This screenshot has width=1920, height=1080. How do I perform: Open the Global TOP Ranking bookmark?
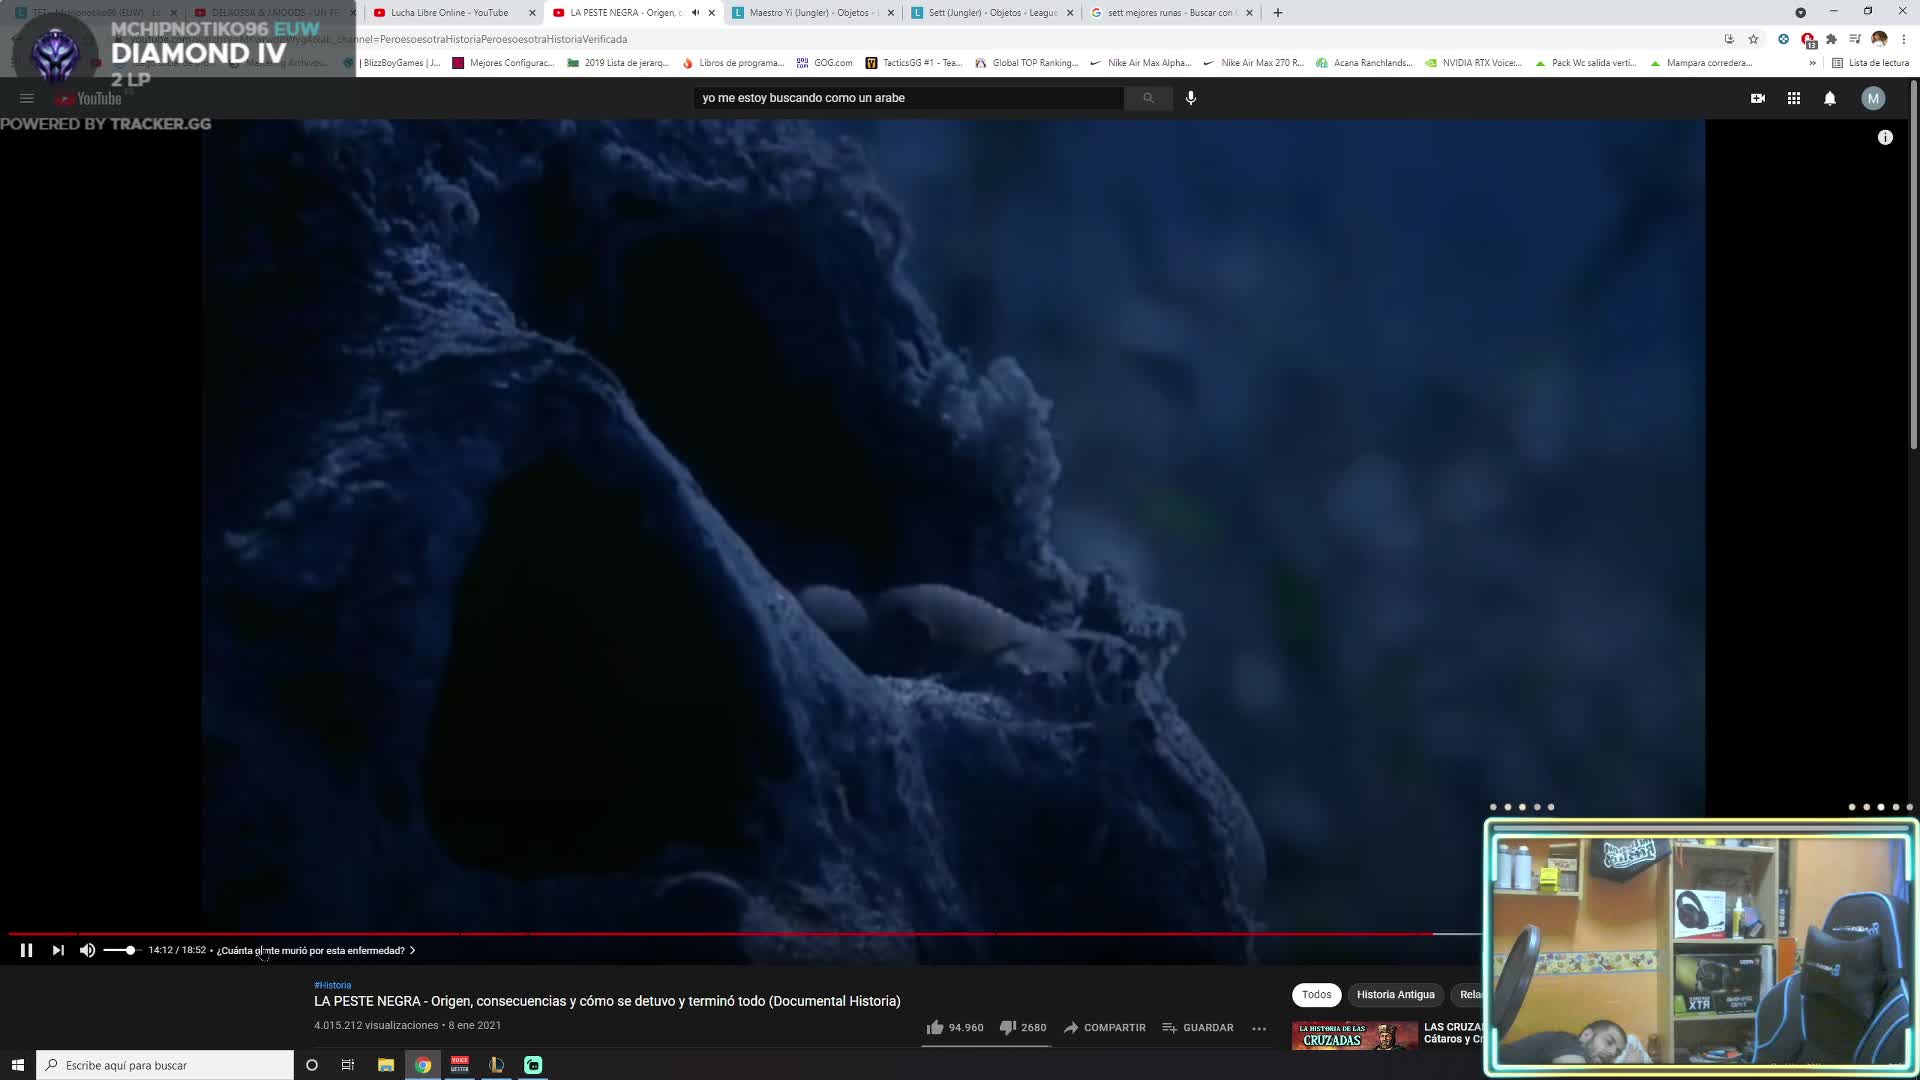tap(1026, 63)
